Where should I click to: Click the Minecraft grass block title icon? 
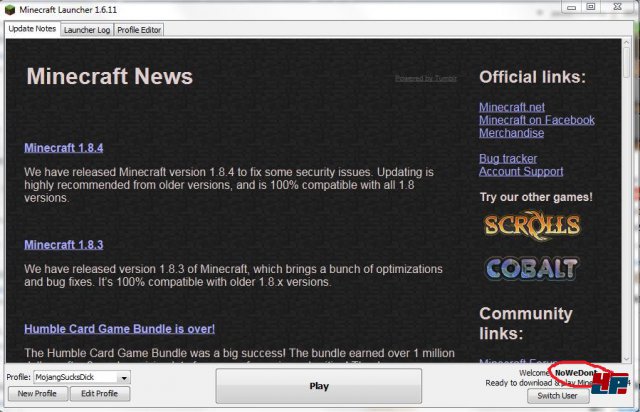point(10,10)
